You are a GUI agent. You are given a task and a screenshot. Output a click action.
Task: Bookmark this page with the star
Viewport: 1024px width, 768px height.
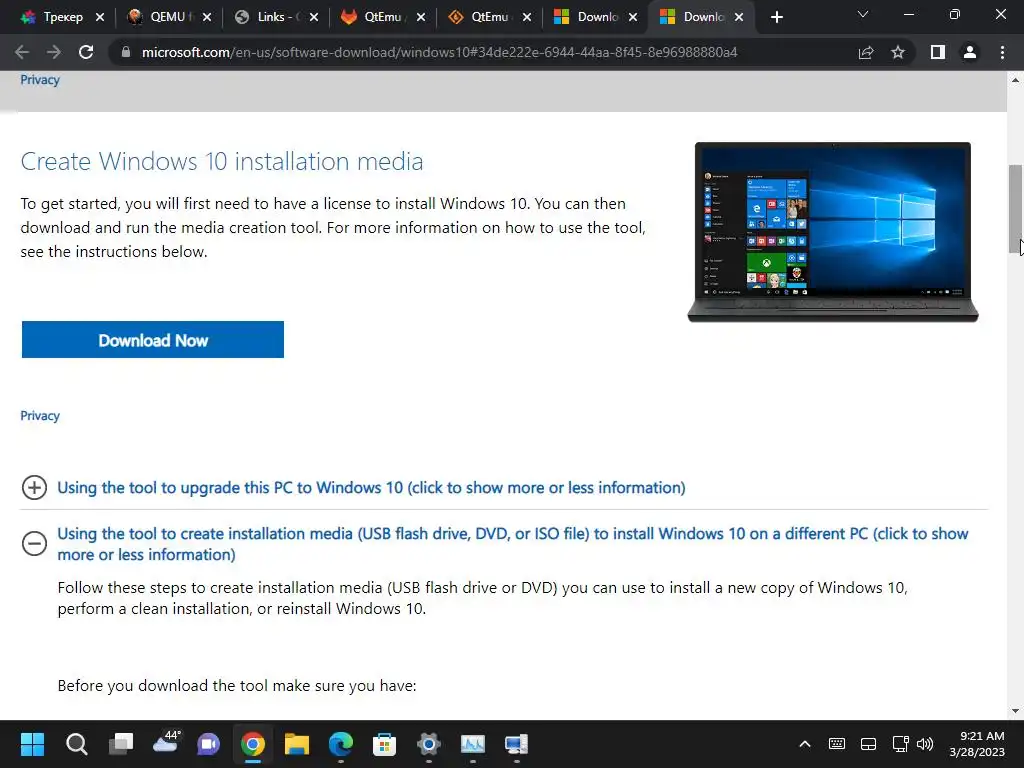(898, 52)
